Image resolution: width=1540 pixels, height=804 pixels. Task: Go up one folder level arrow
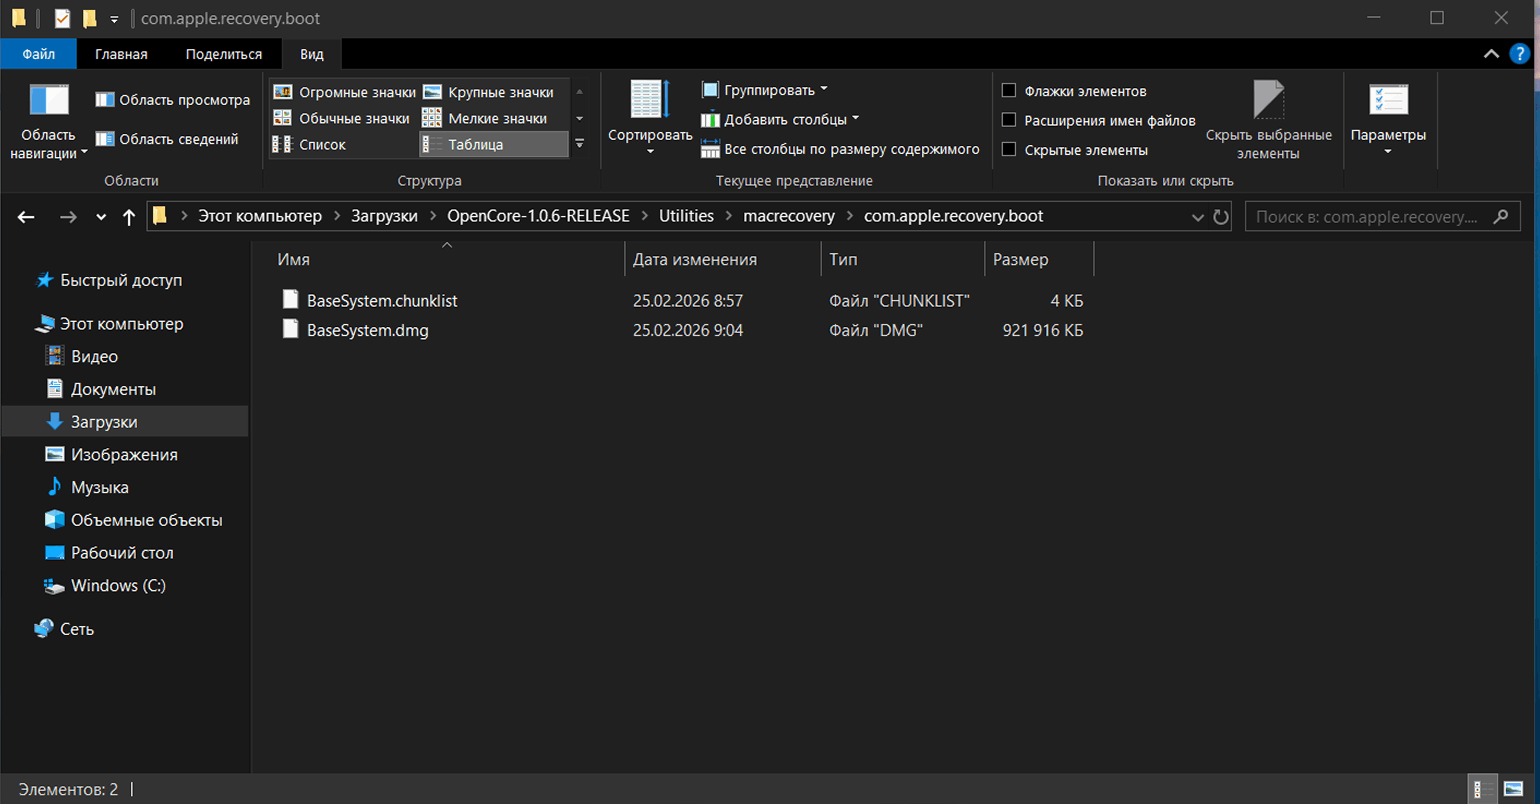tap(129, 217)
